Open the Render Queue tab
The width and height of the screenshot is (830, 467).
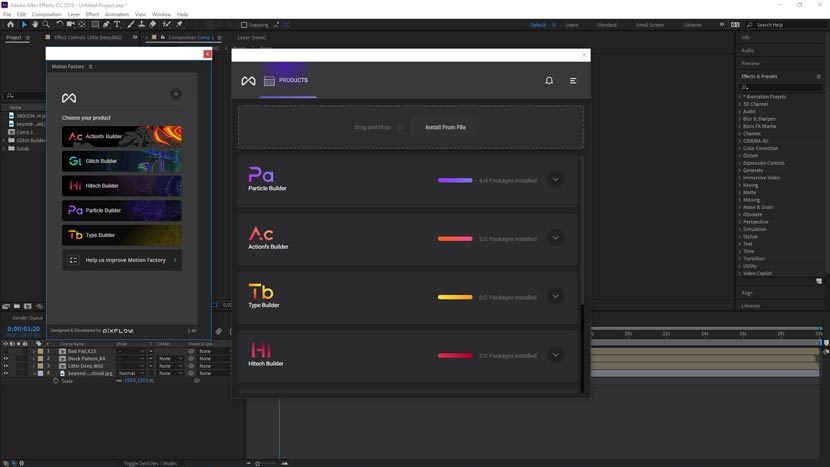click(28, 318)
